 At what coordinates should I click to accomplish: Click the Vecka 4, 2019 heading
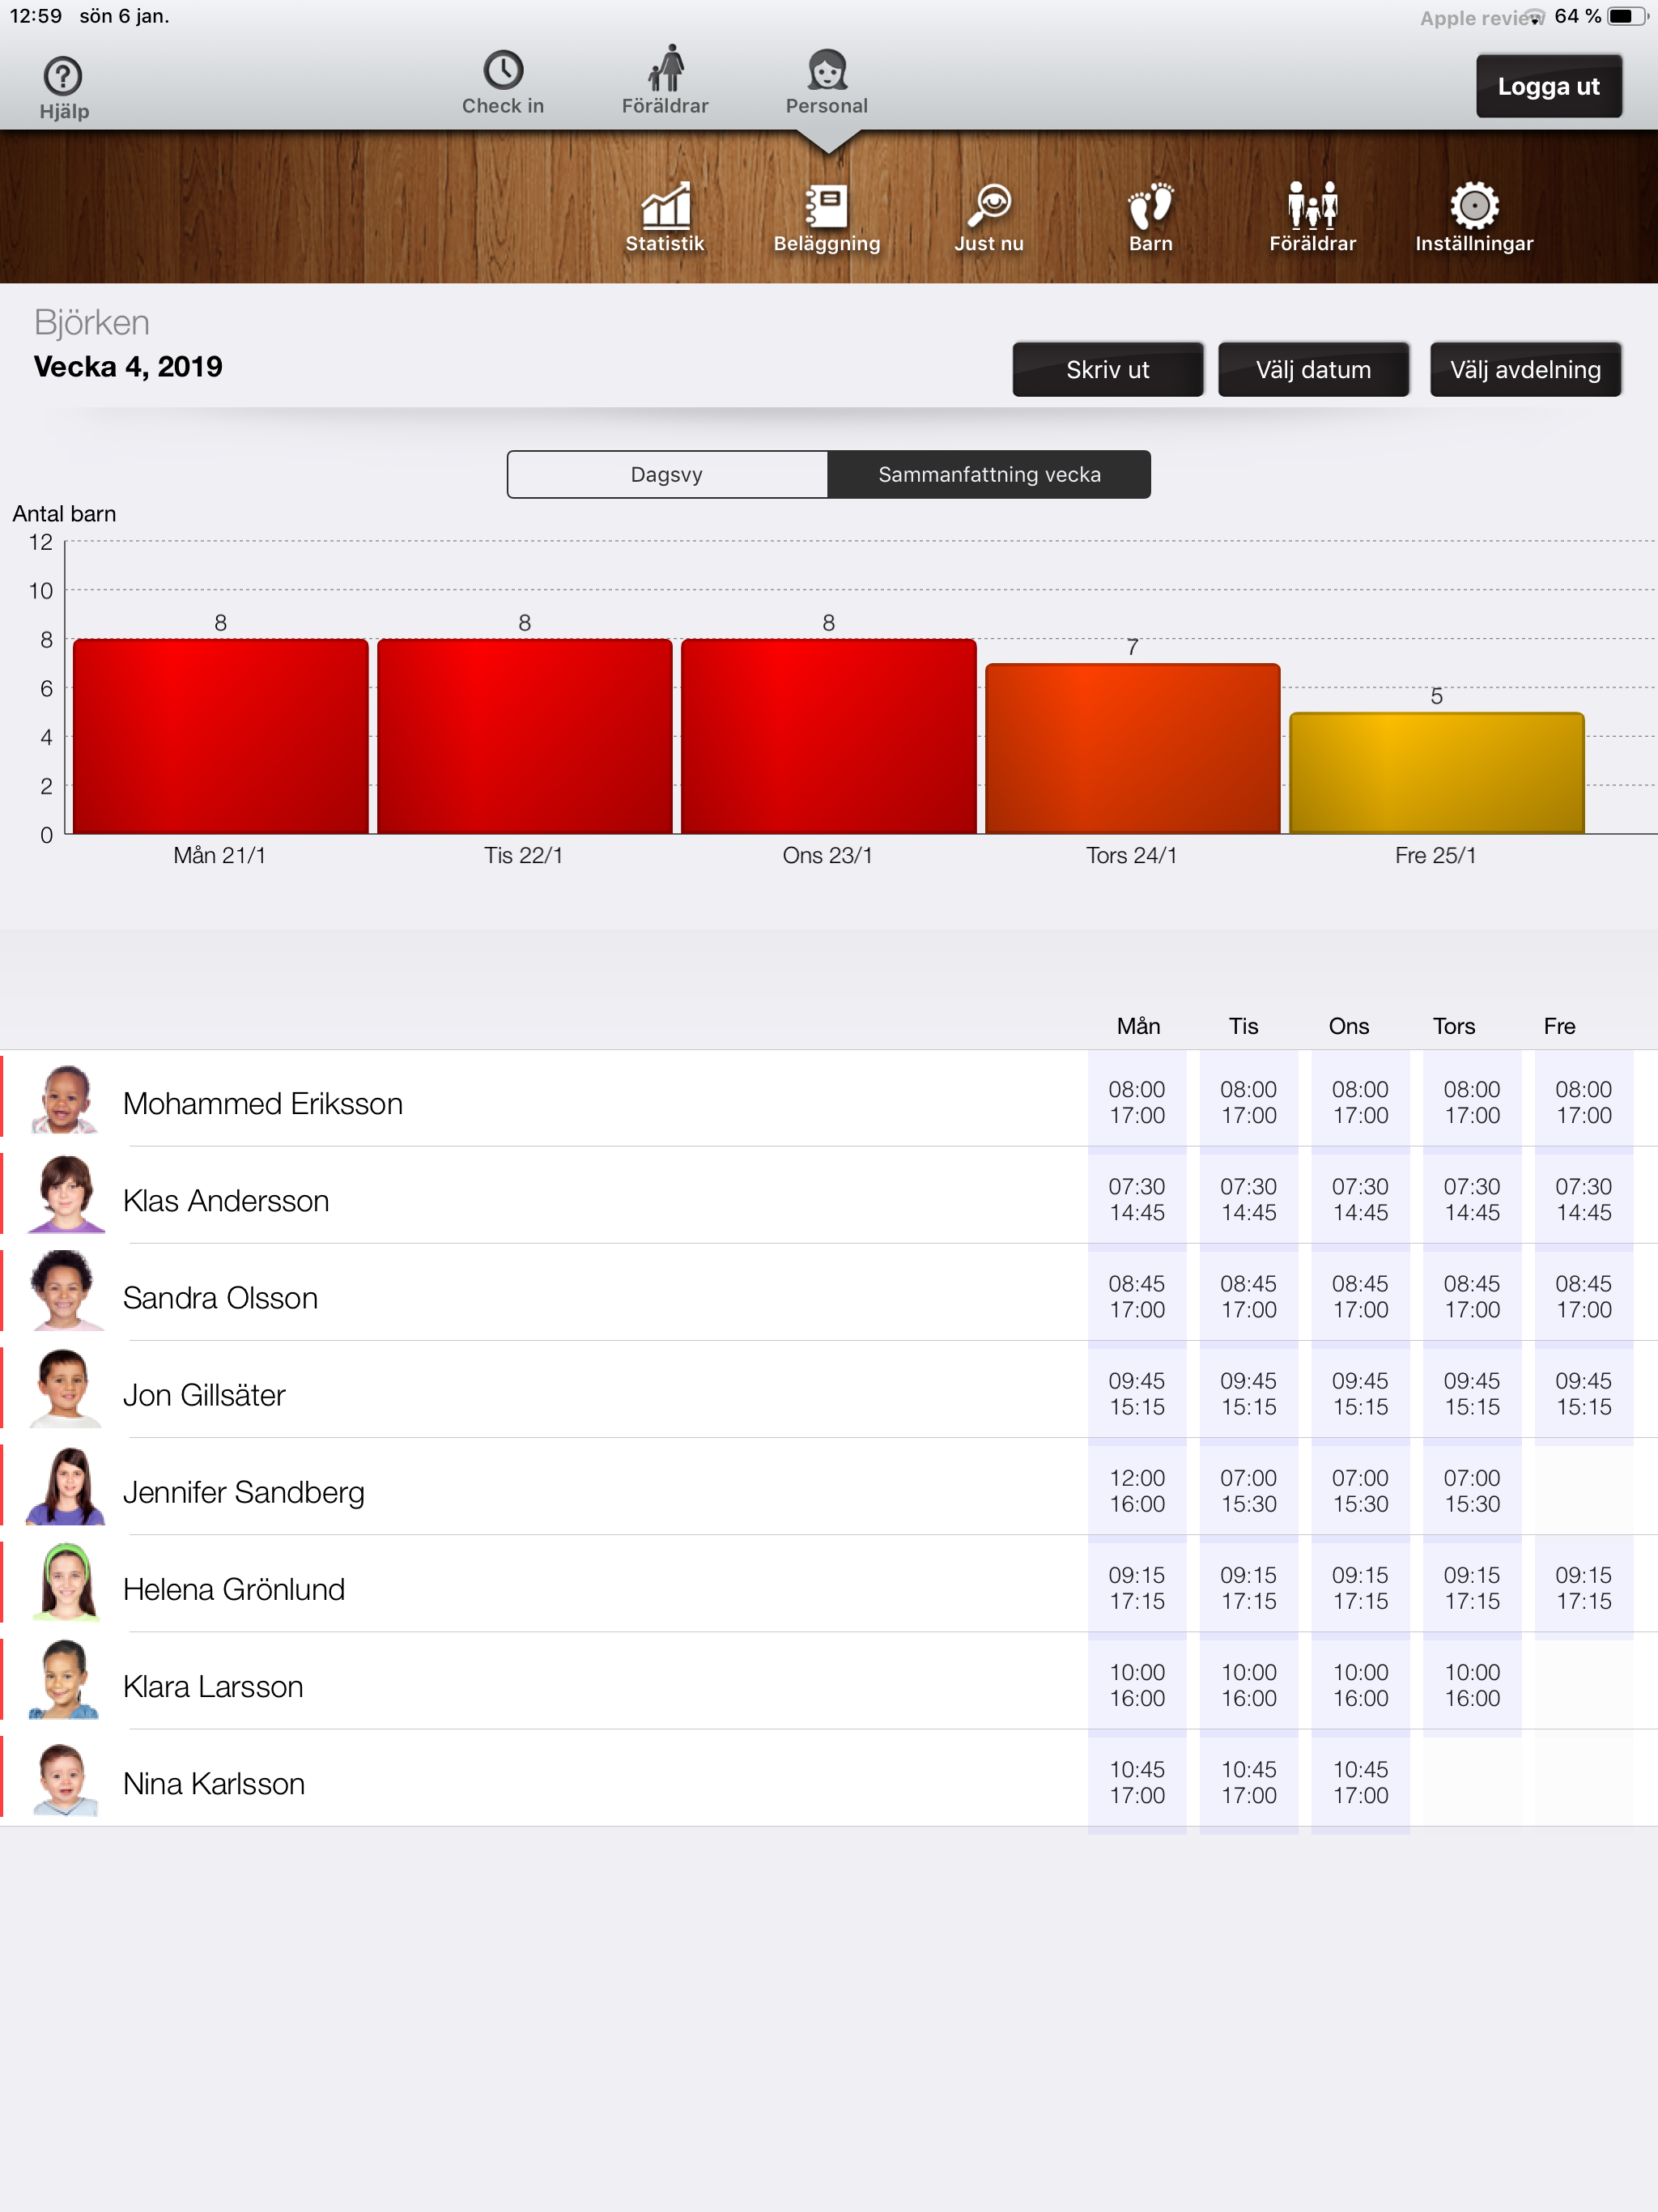click(128, 367)
